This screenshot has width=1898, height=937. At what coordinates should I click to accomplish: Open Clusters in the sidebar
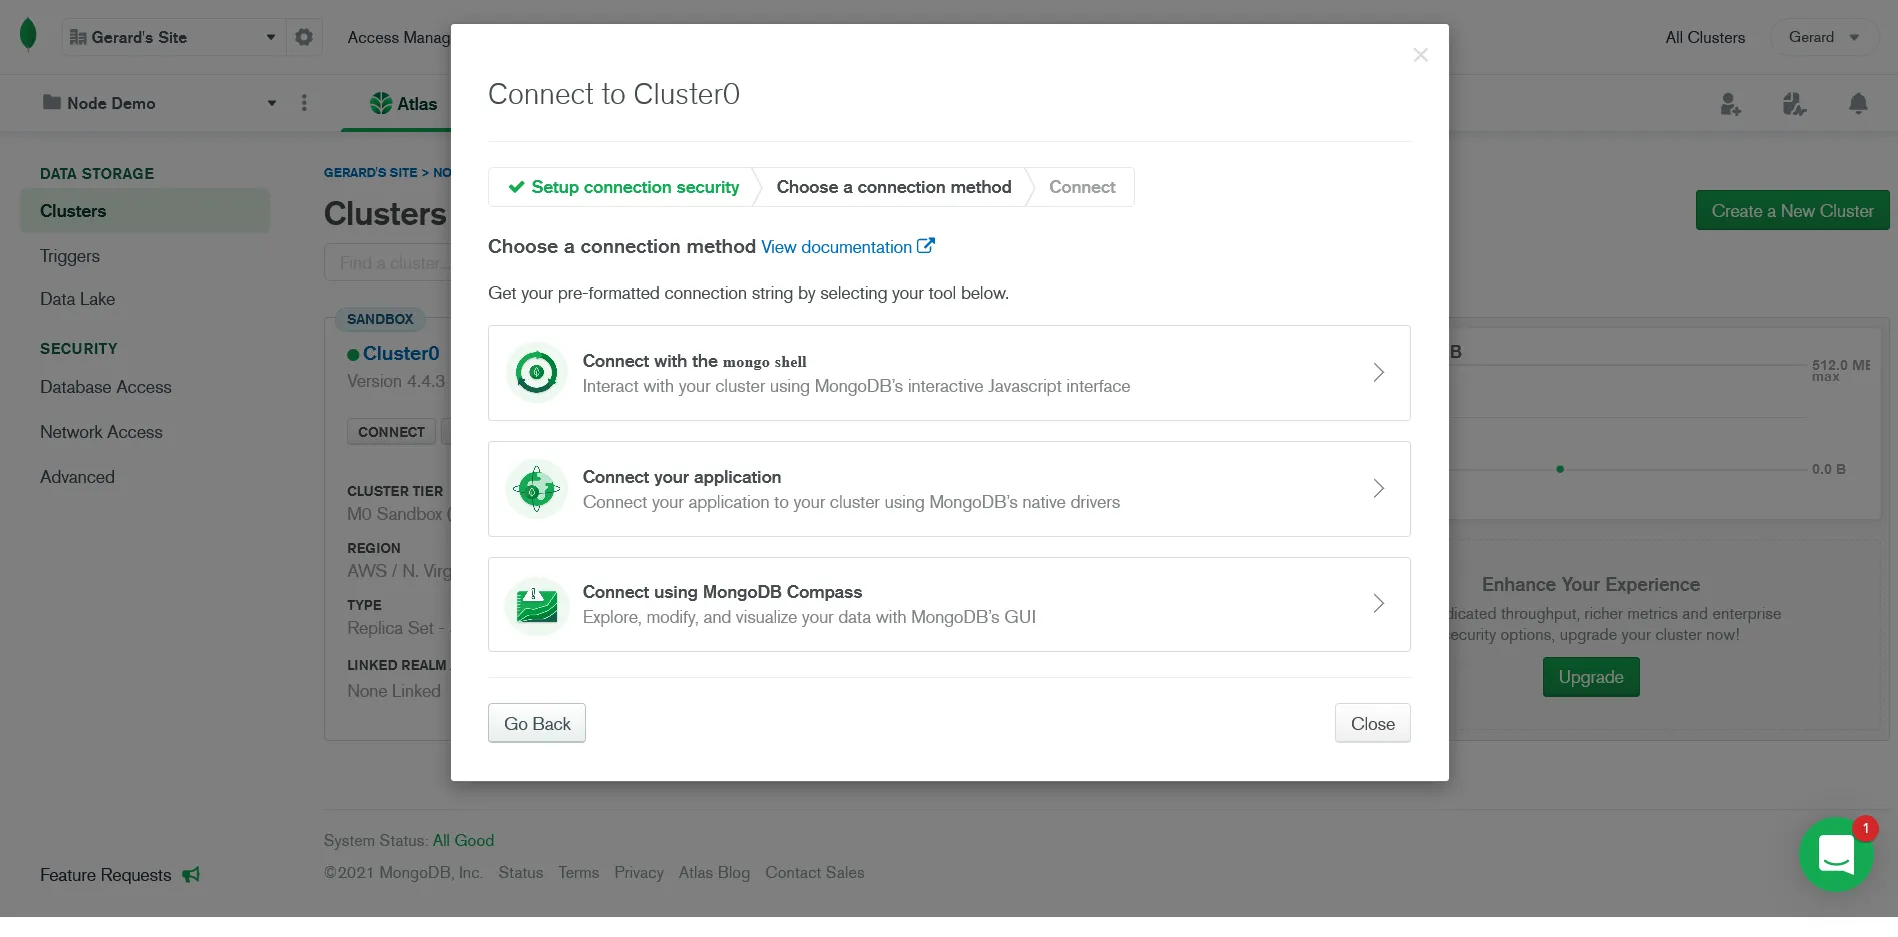click(145, 211)
